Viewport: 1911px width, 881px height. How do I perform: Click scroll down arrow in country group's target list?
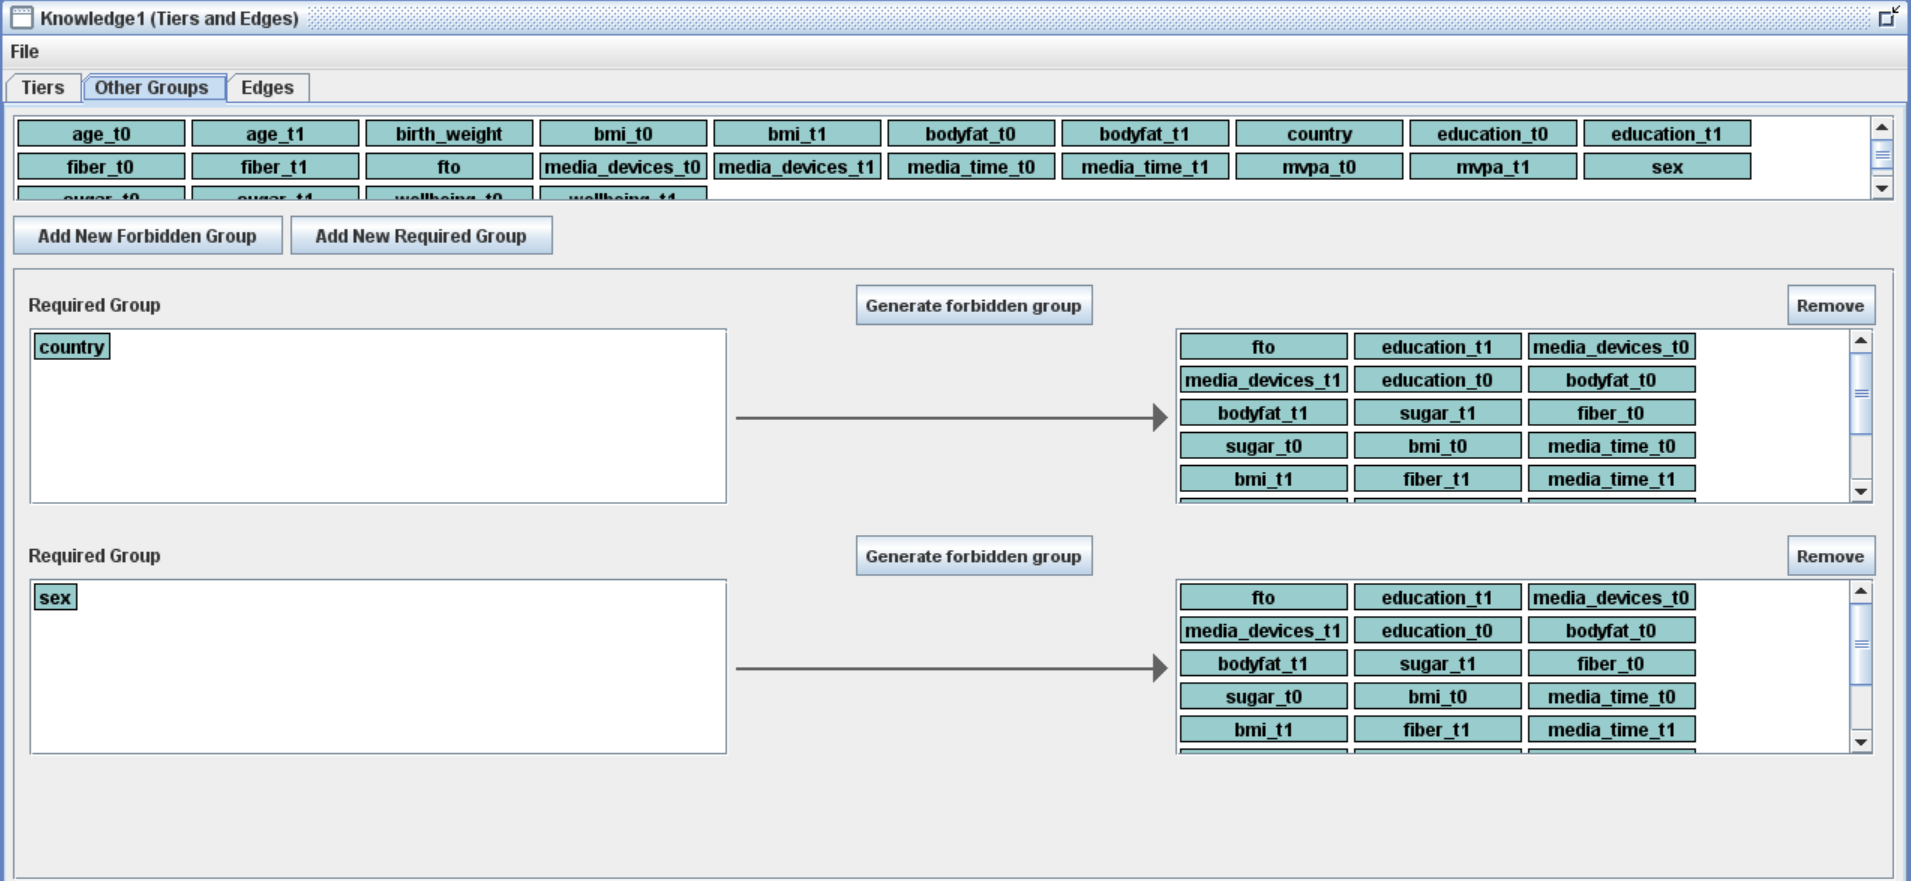(x=1860, y=491)
